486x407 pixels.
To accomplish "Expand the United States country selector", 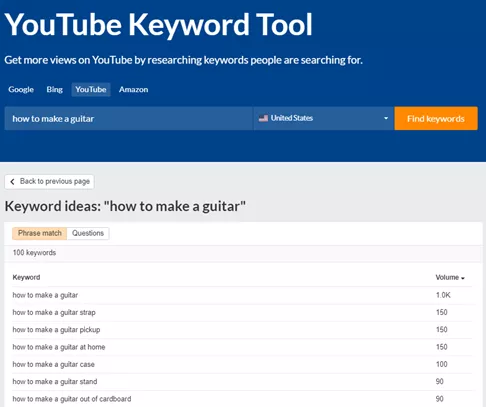I will [324, 118].
